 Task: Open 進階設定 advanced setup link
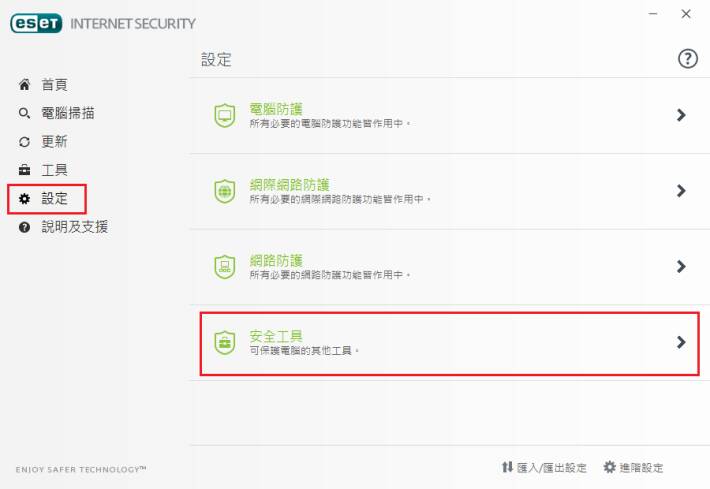(633, 467)
